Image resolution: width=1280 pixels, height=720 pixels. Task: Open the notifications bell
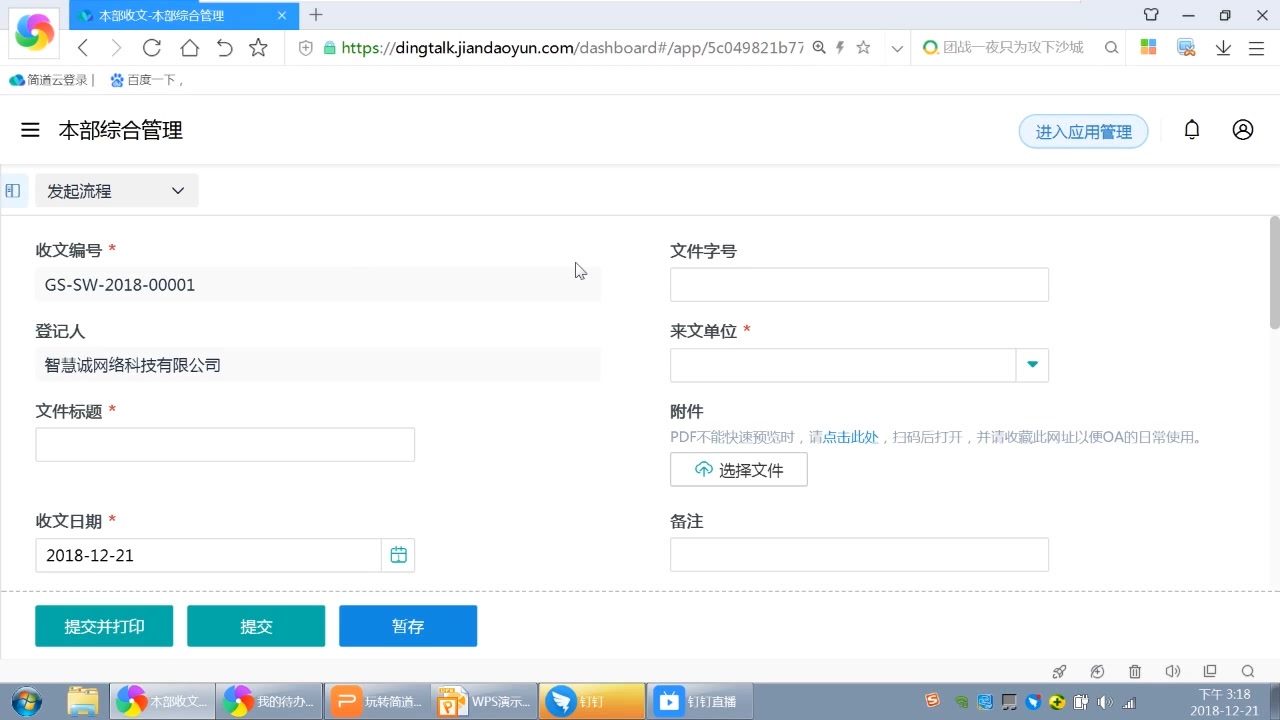[x=1192, y=130]
